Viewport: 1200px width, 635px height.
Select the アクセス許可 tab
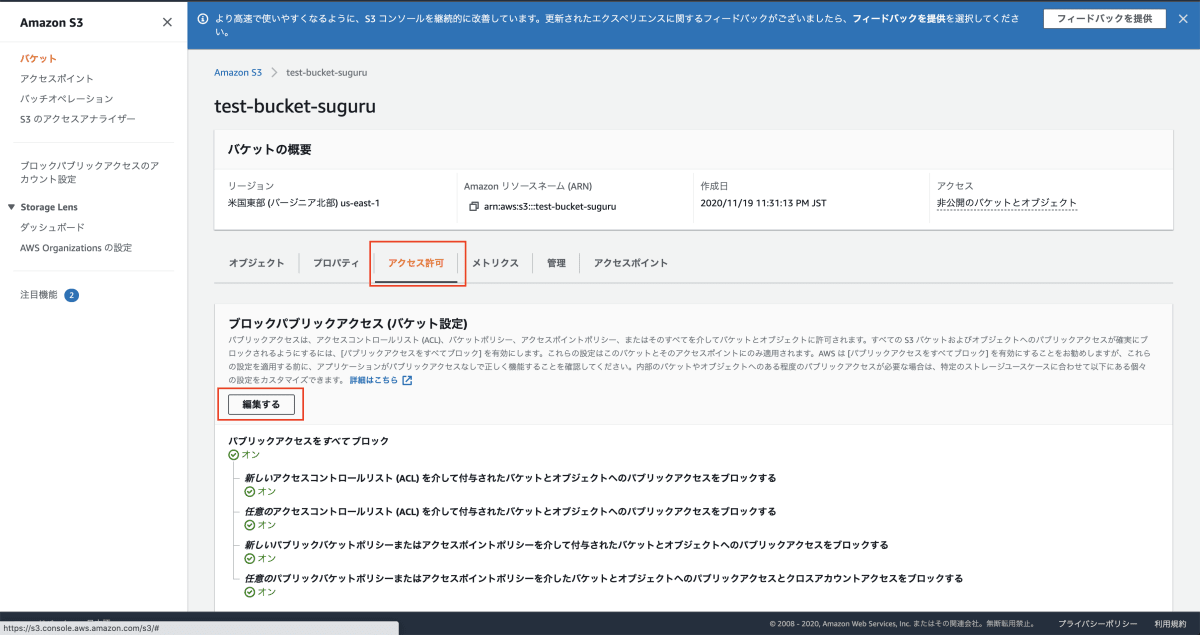pyautogui.click(x=416, y=263)
